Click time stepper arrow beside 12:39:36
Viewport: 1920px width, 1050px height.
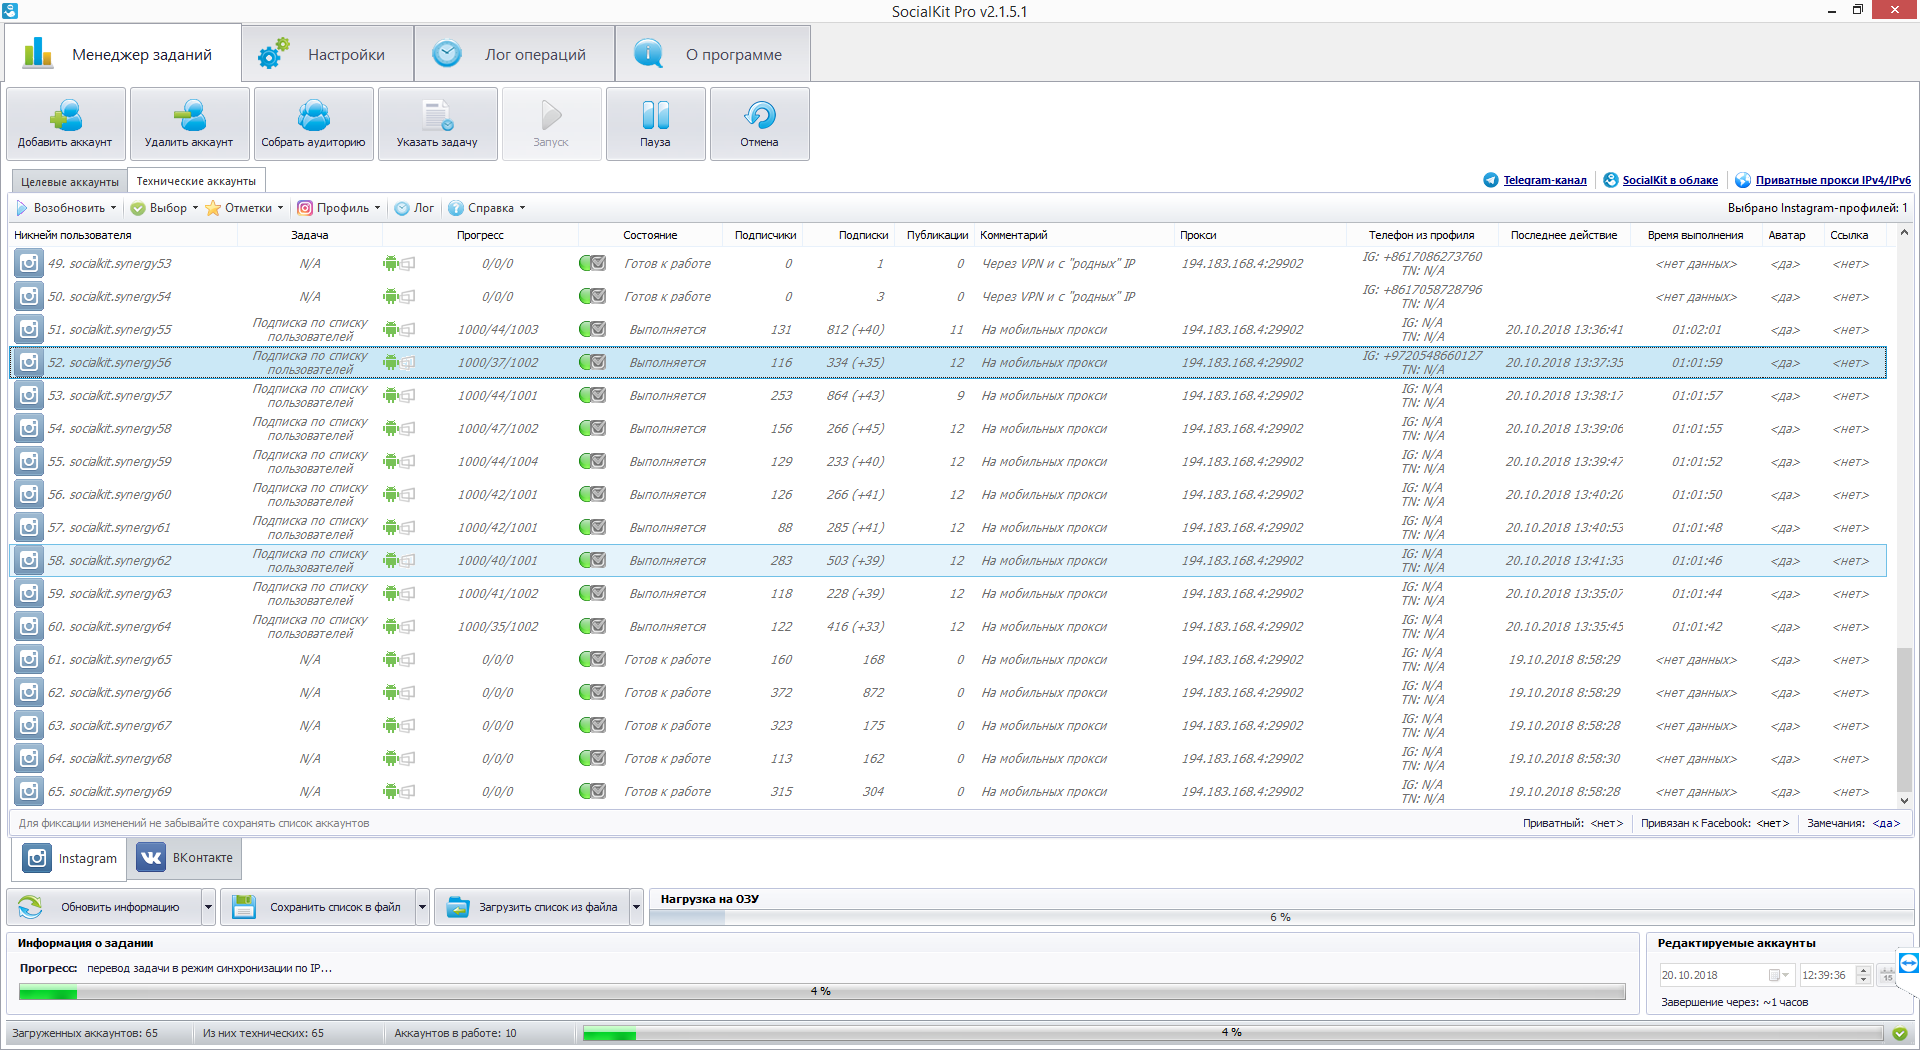click(x=1863, y=976)
